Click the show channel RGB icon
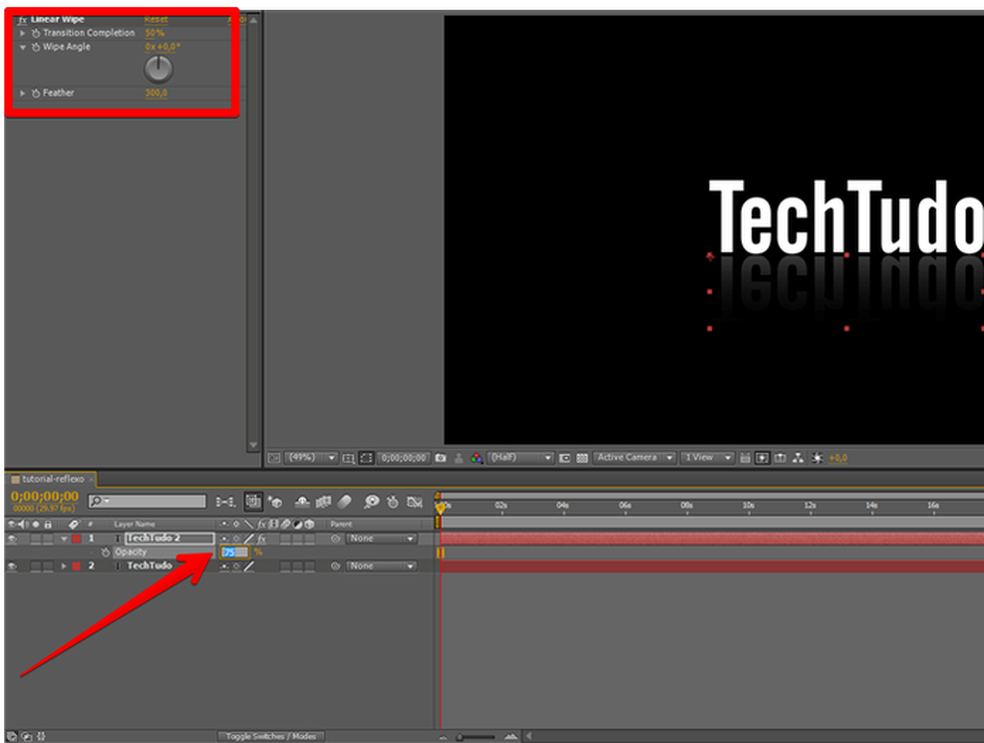The height and width of the screenshot is (743, 984). click(x=476, y=458)
